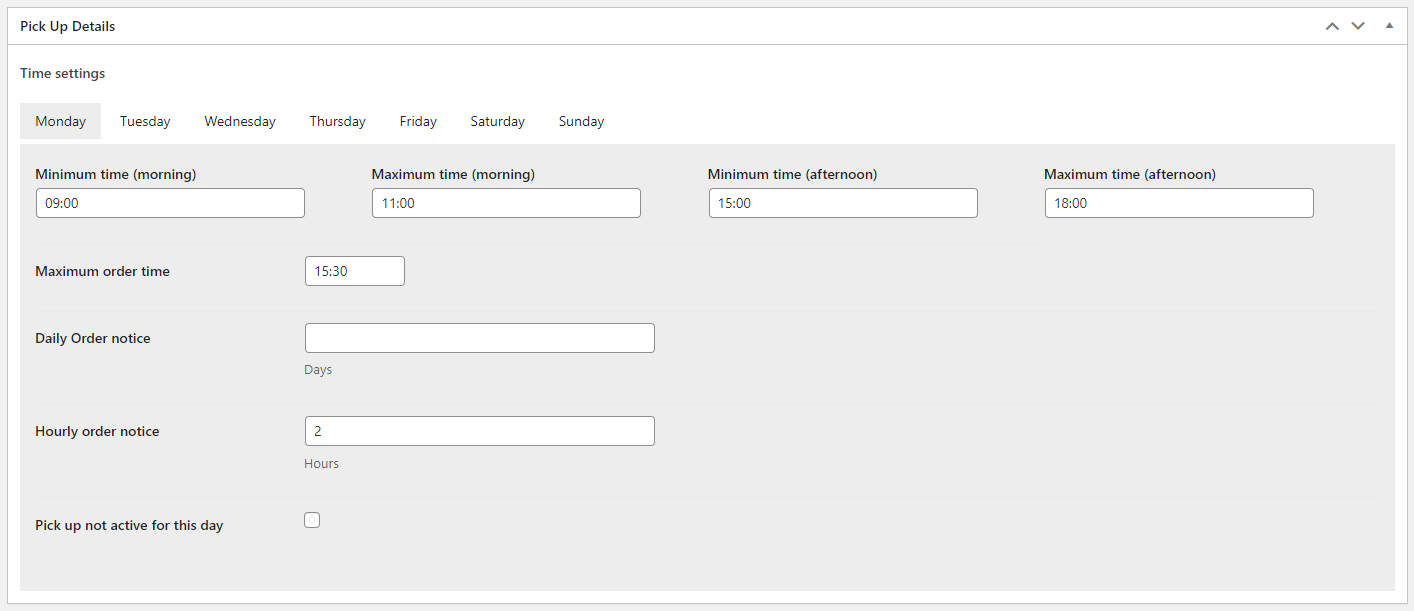Move Pick Up Details panel down

click(x=1357, y=26)
